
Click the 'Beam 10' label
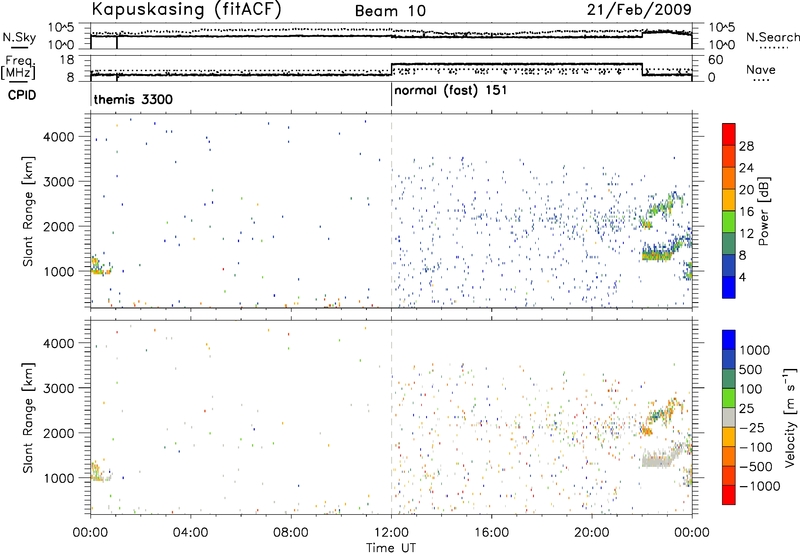pyautogui.click(x=390, y=11)
